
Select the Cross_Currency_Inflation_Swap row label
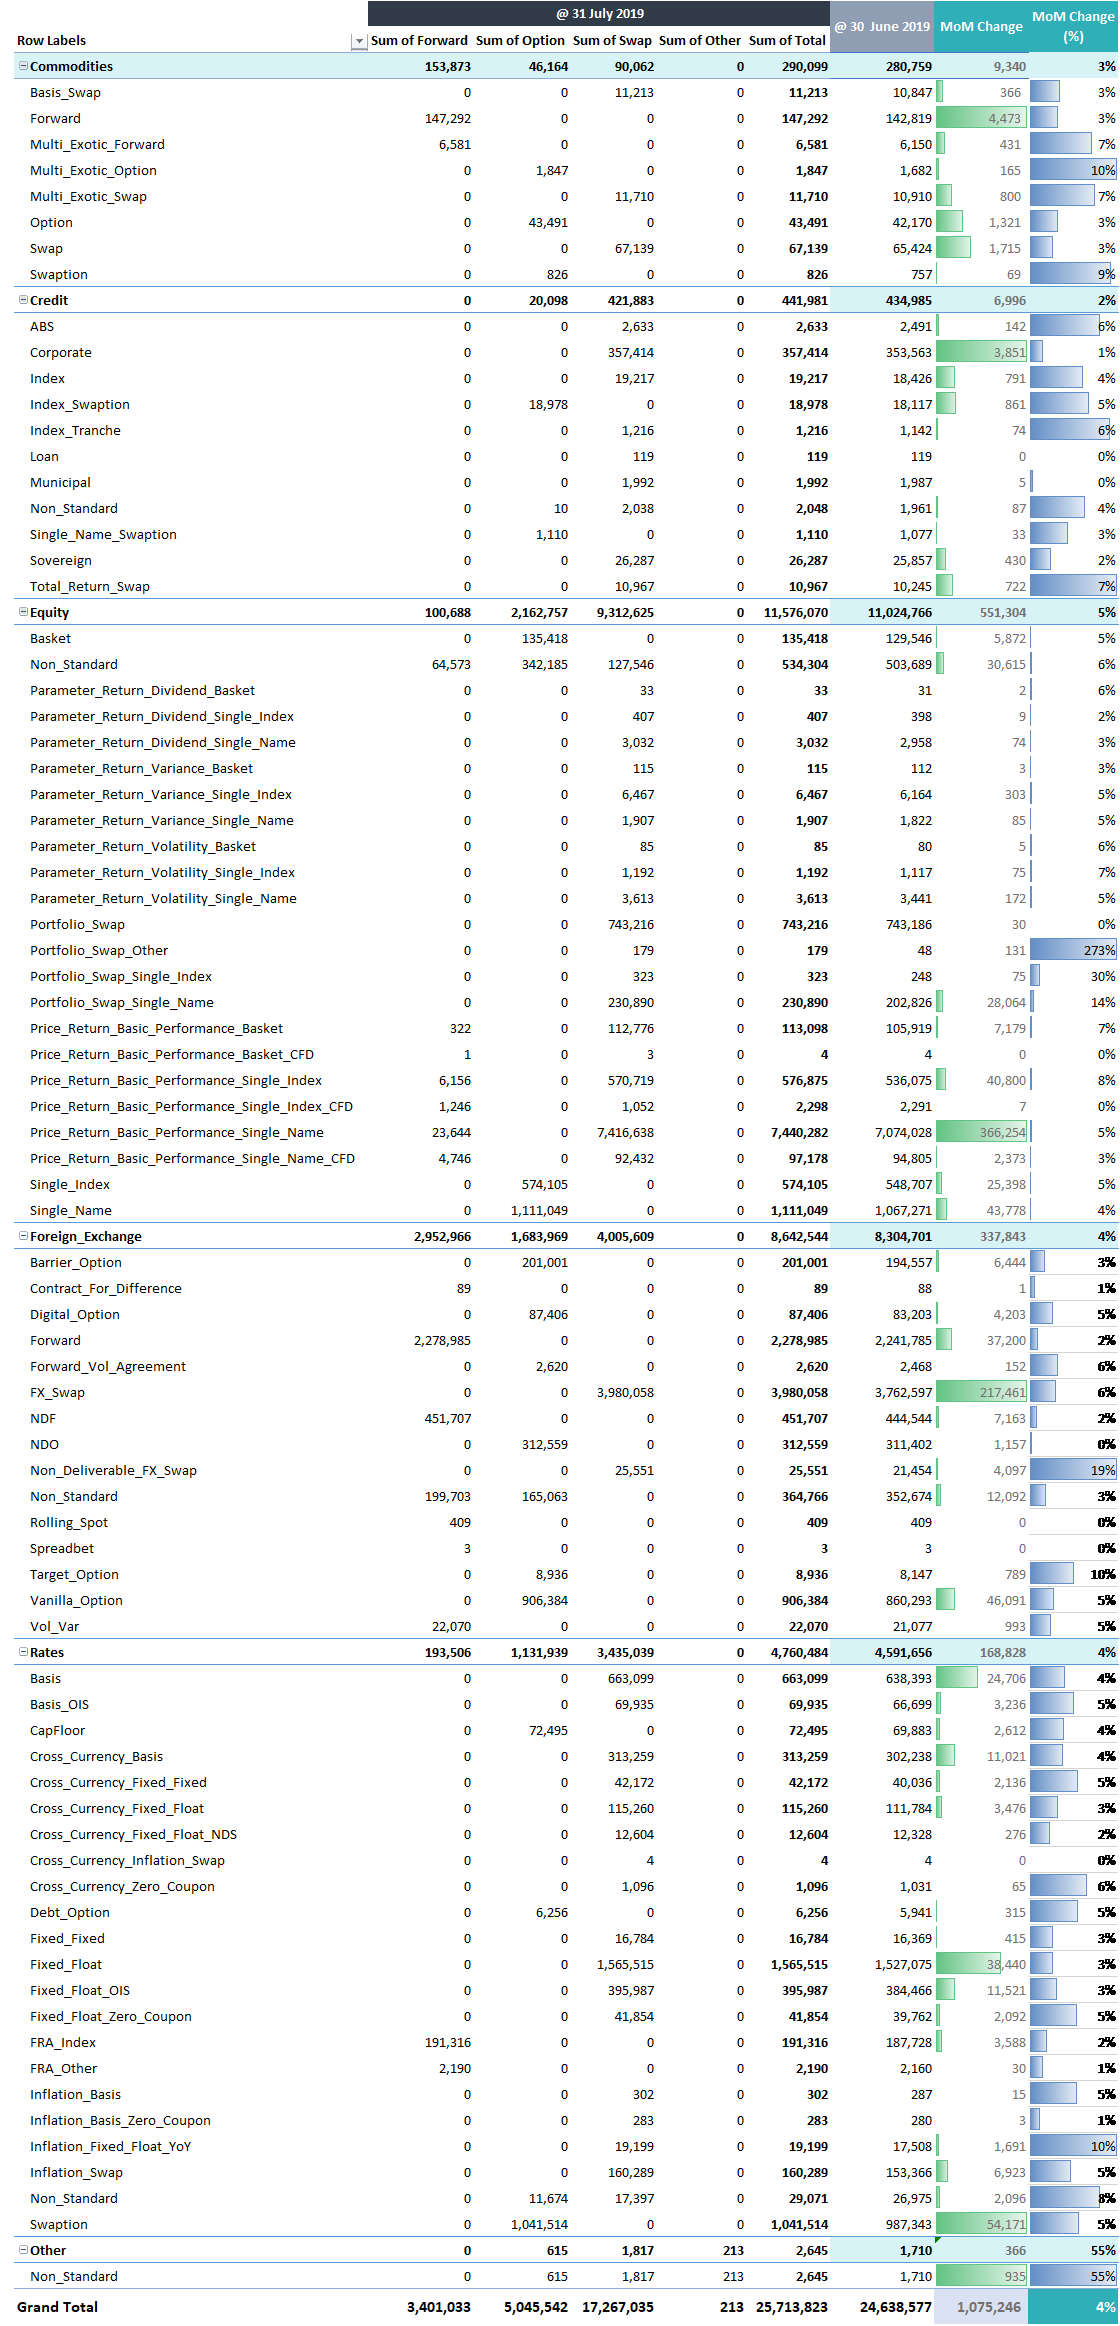tap(127, 1860)
